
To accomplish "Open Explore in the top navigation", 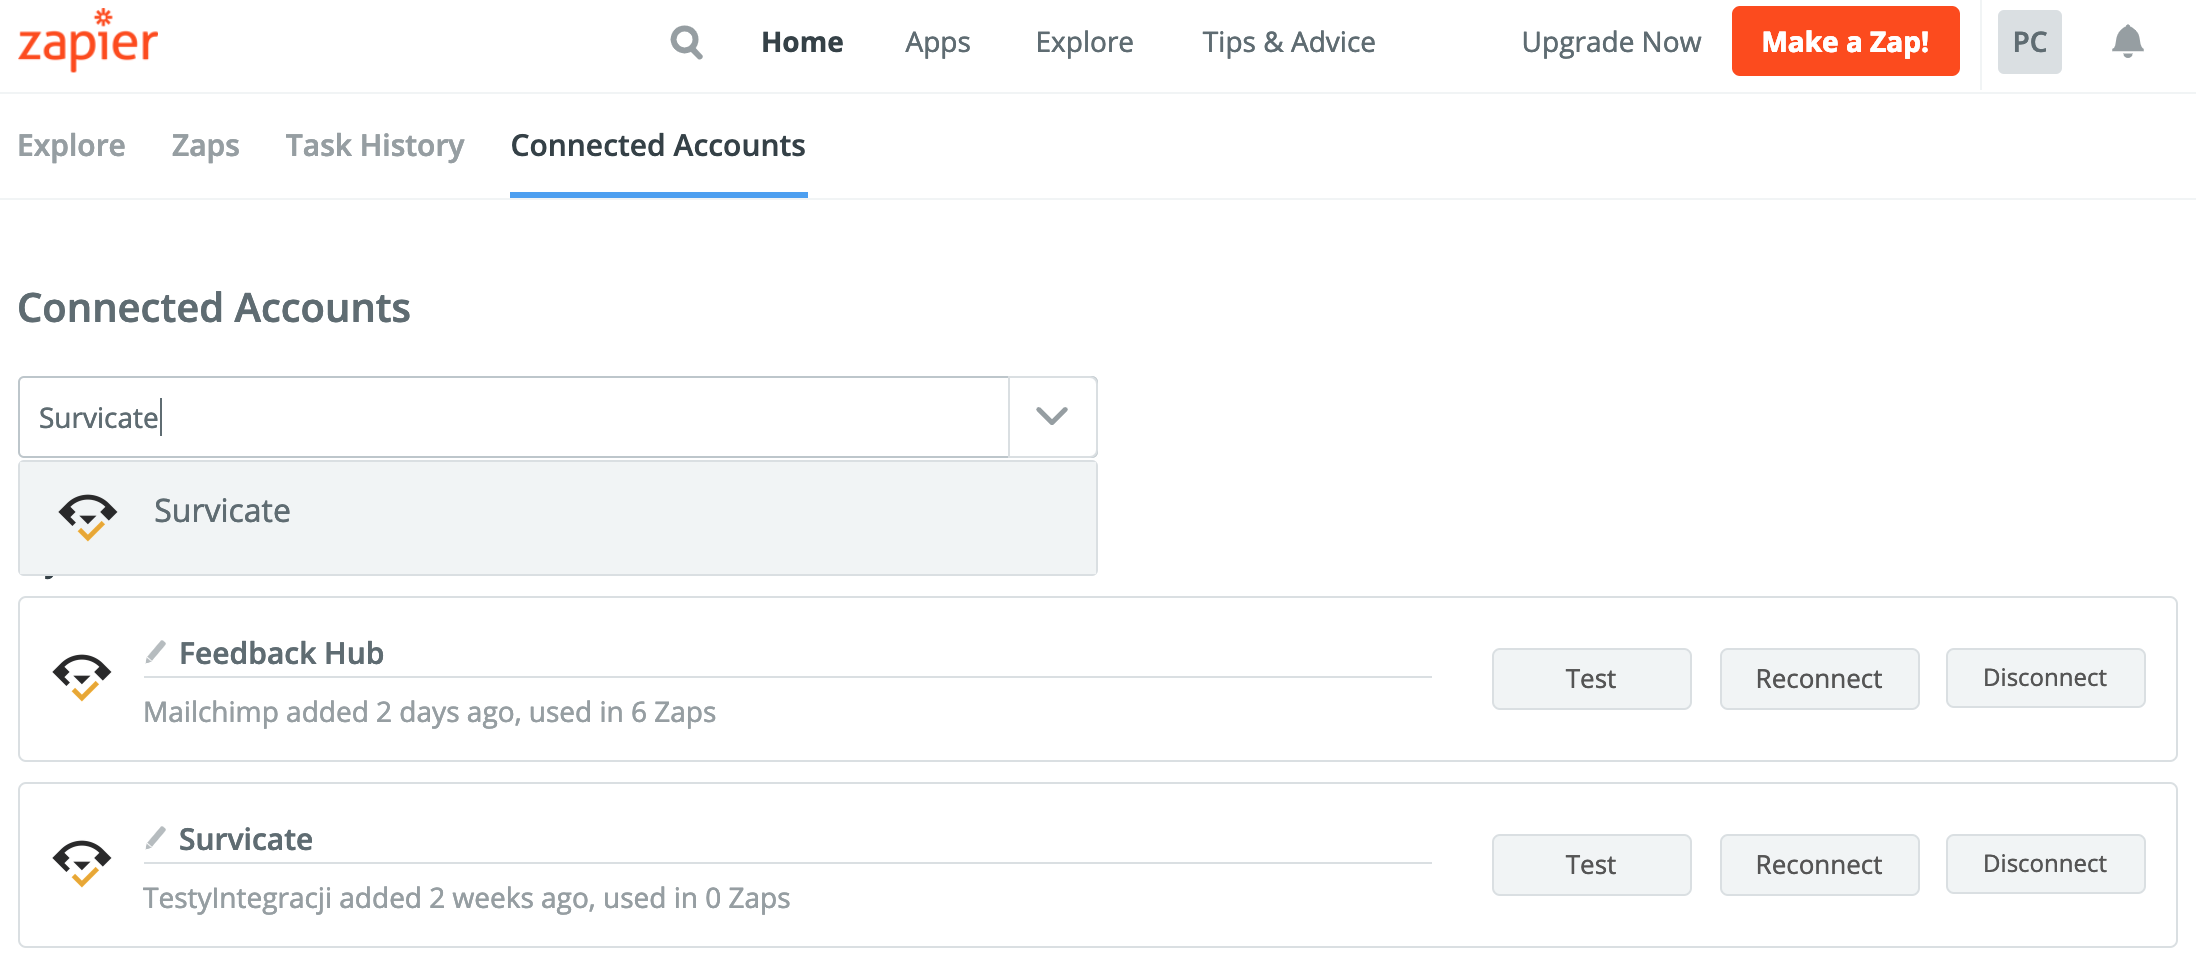I will [1084, 42].
